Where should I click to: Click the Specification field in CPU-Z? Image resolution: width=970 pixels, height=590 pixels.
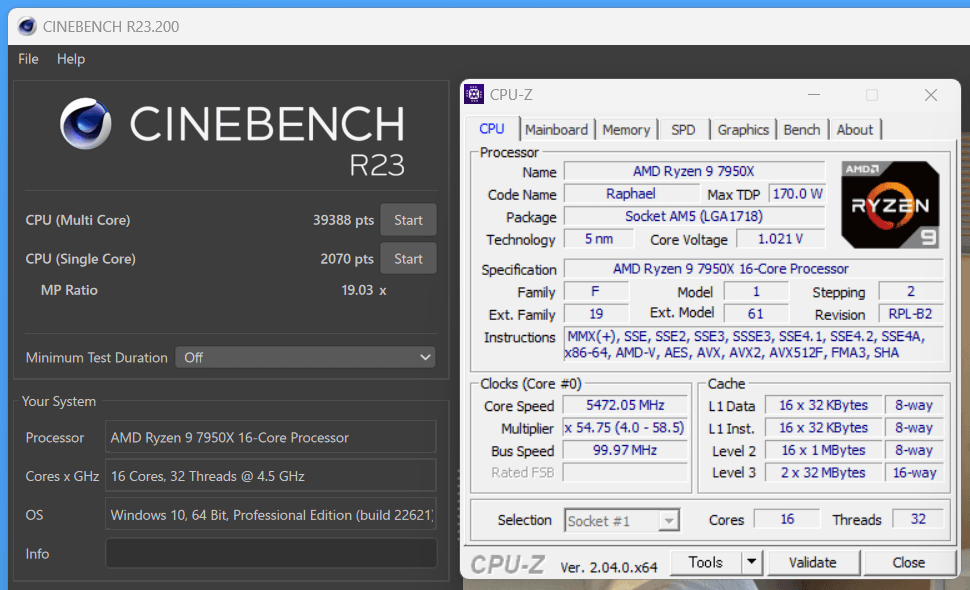click(753, 269)
